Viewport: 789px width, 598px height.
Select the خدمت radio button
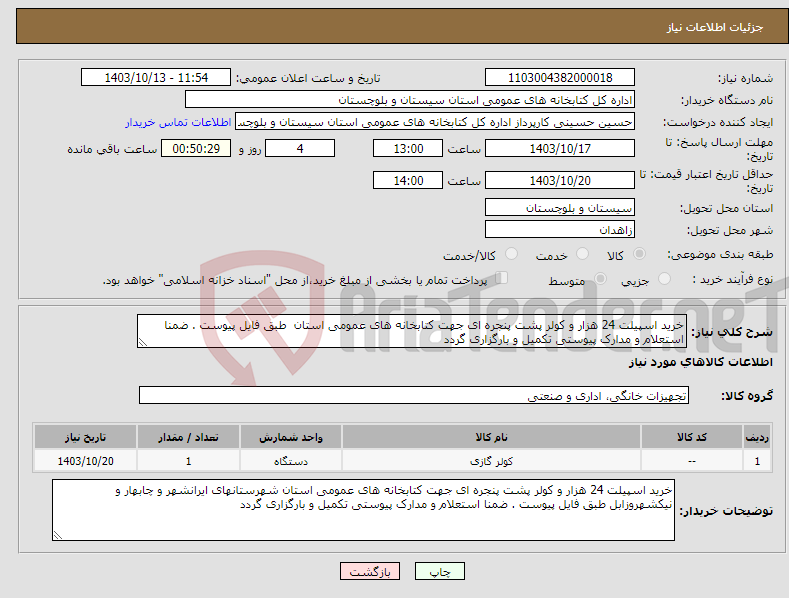[x=582, y=254]
